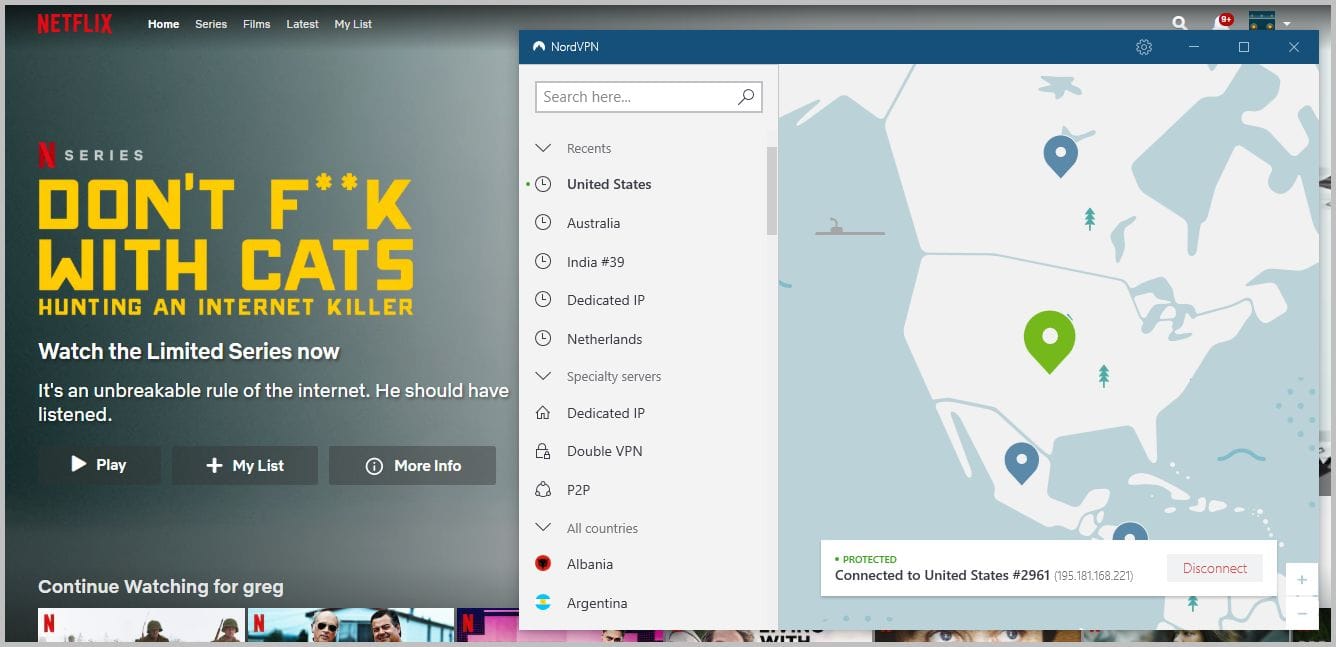Click the house icon for Dedicated IP specialty server
The image size is (1336, 647).
click(543, 413)
